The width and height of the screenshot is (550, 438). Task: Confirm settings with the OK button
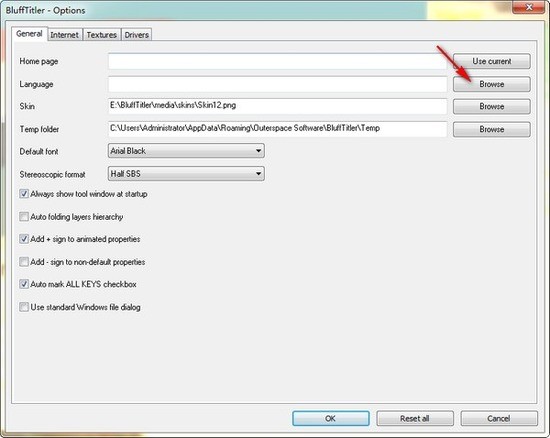click(330, 418)
